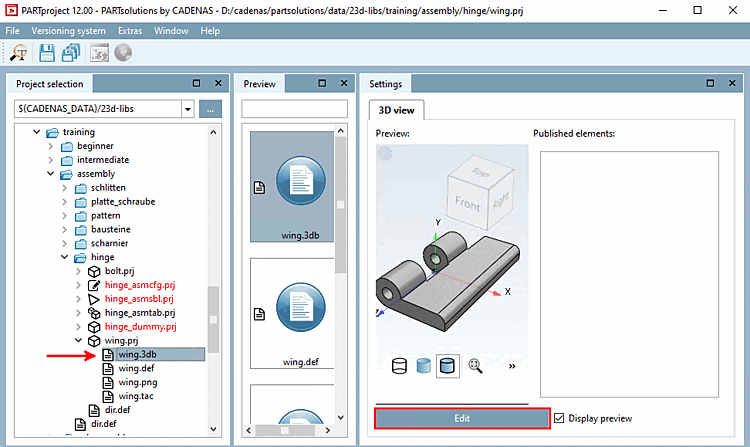Maximize the Settings panel
The image size is (750, 447).
pos(710,83)
